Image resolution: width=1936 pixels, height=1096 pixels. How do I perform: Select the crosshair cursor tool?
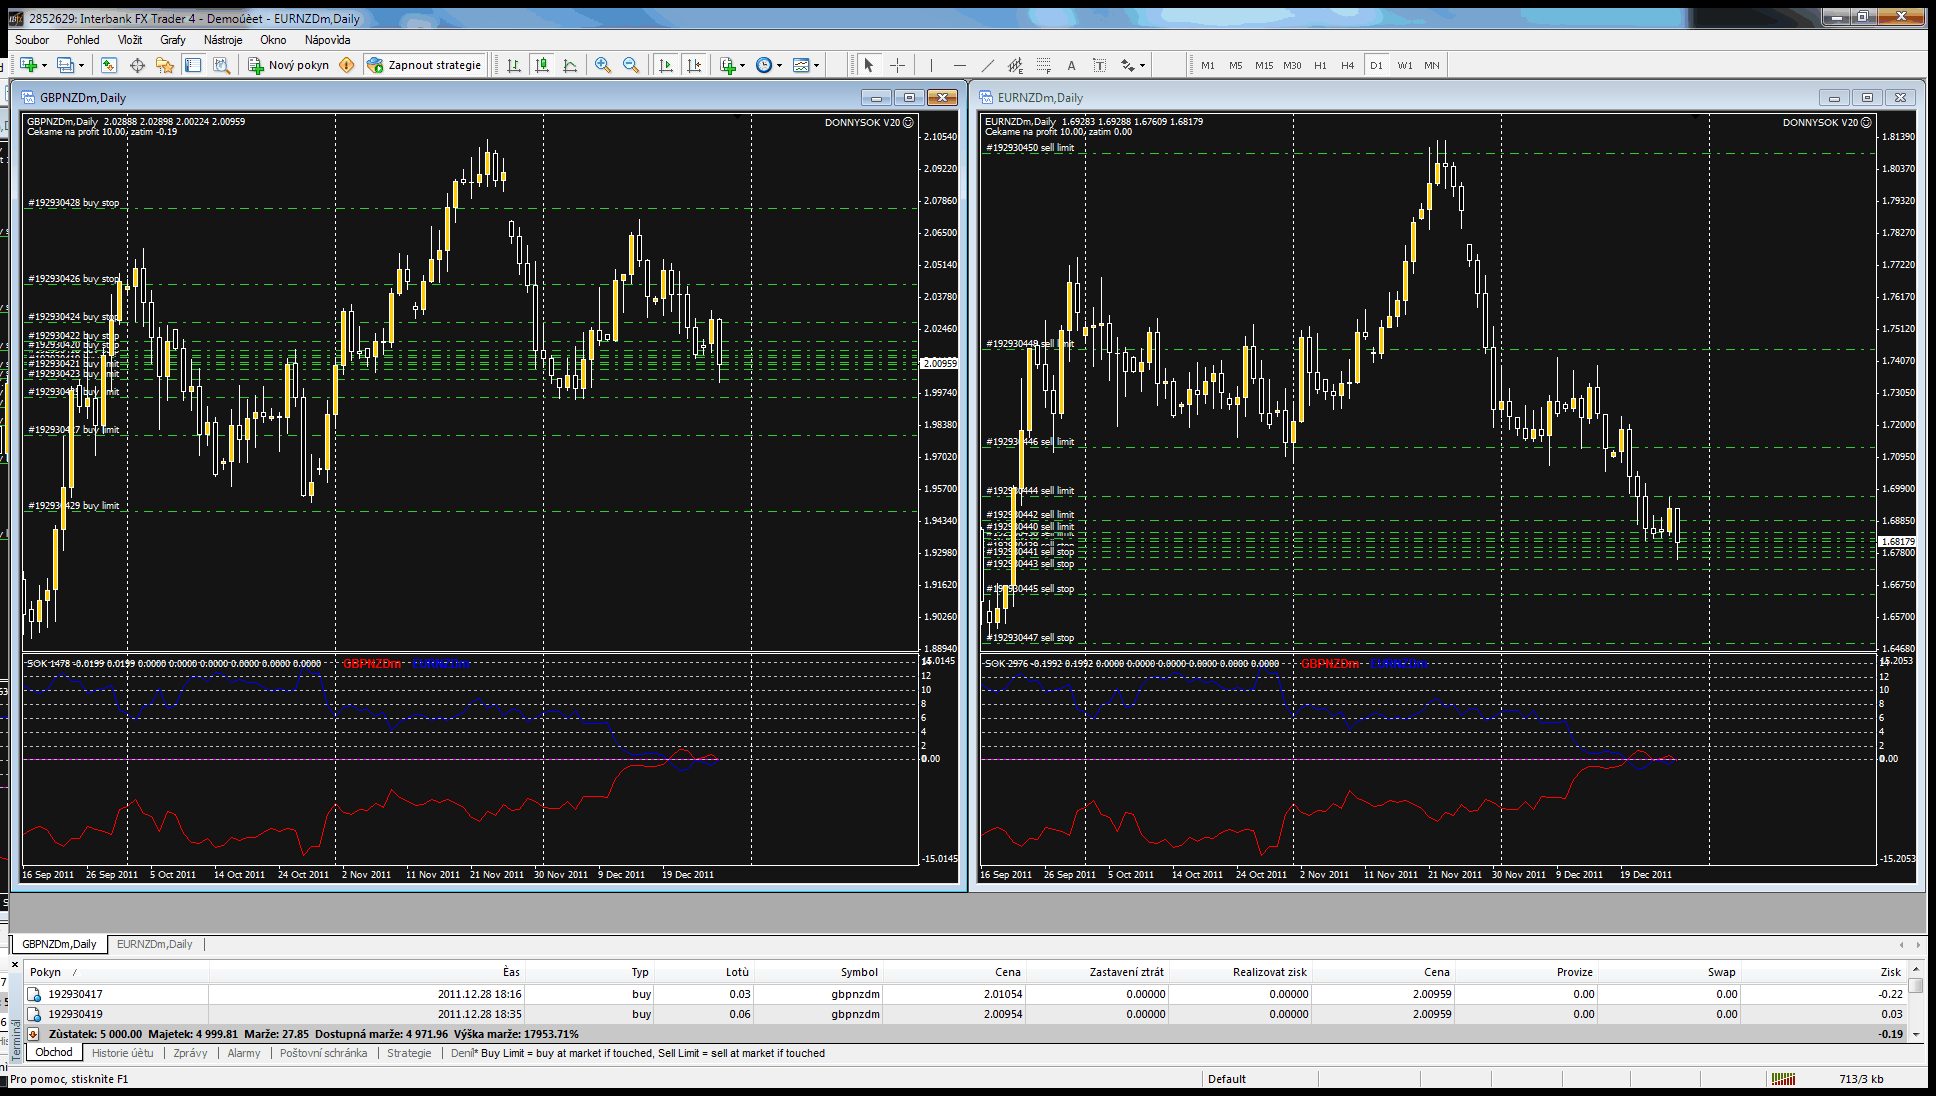897,65
